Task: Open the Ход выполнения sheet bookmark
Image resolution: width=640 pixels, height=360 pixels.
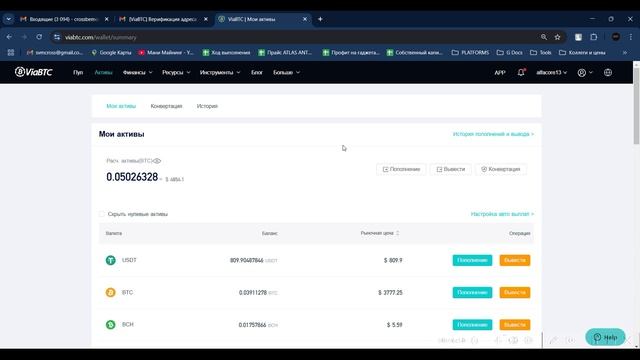Action: pos(226,53)
